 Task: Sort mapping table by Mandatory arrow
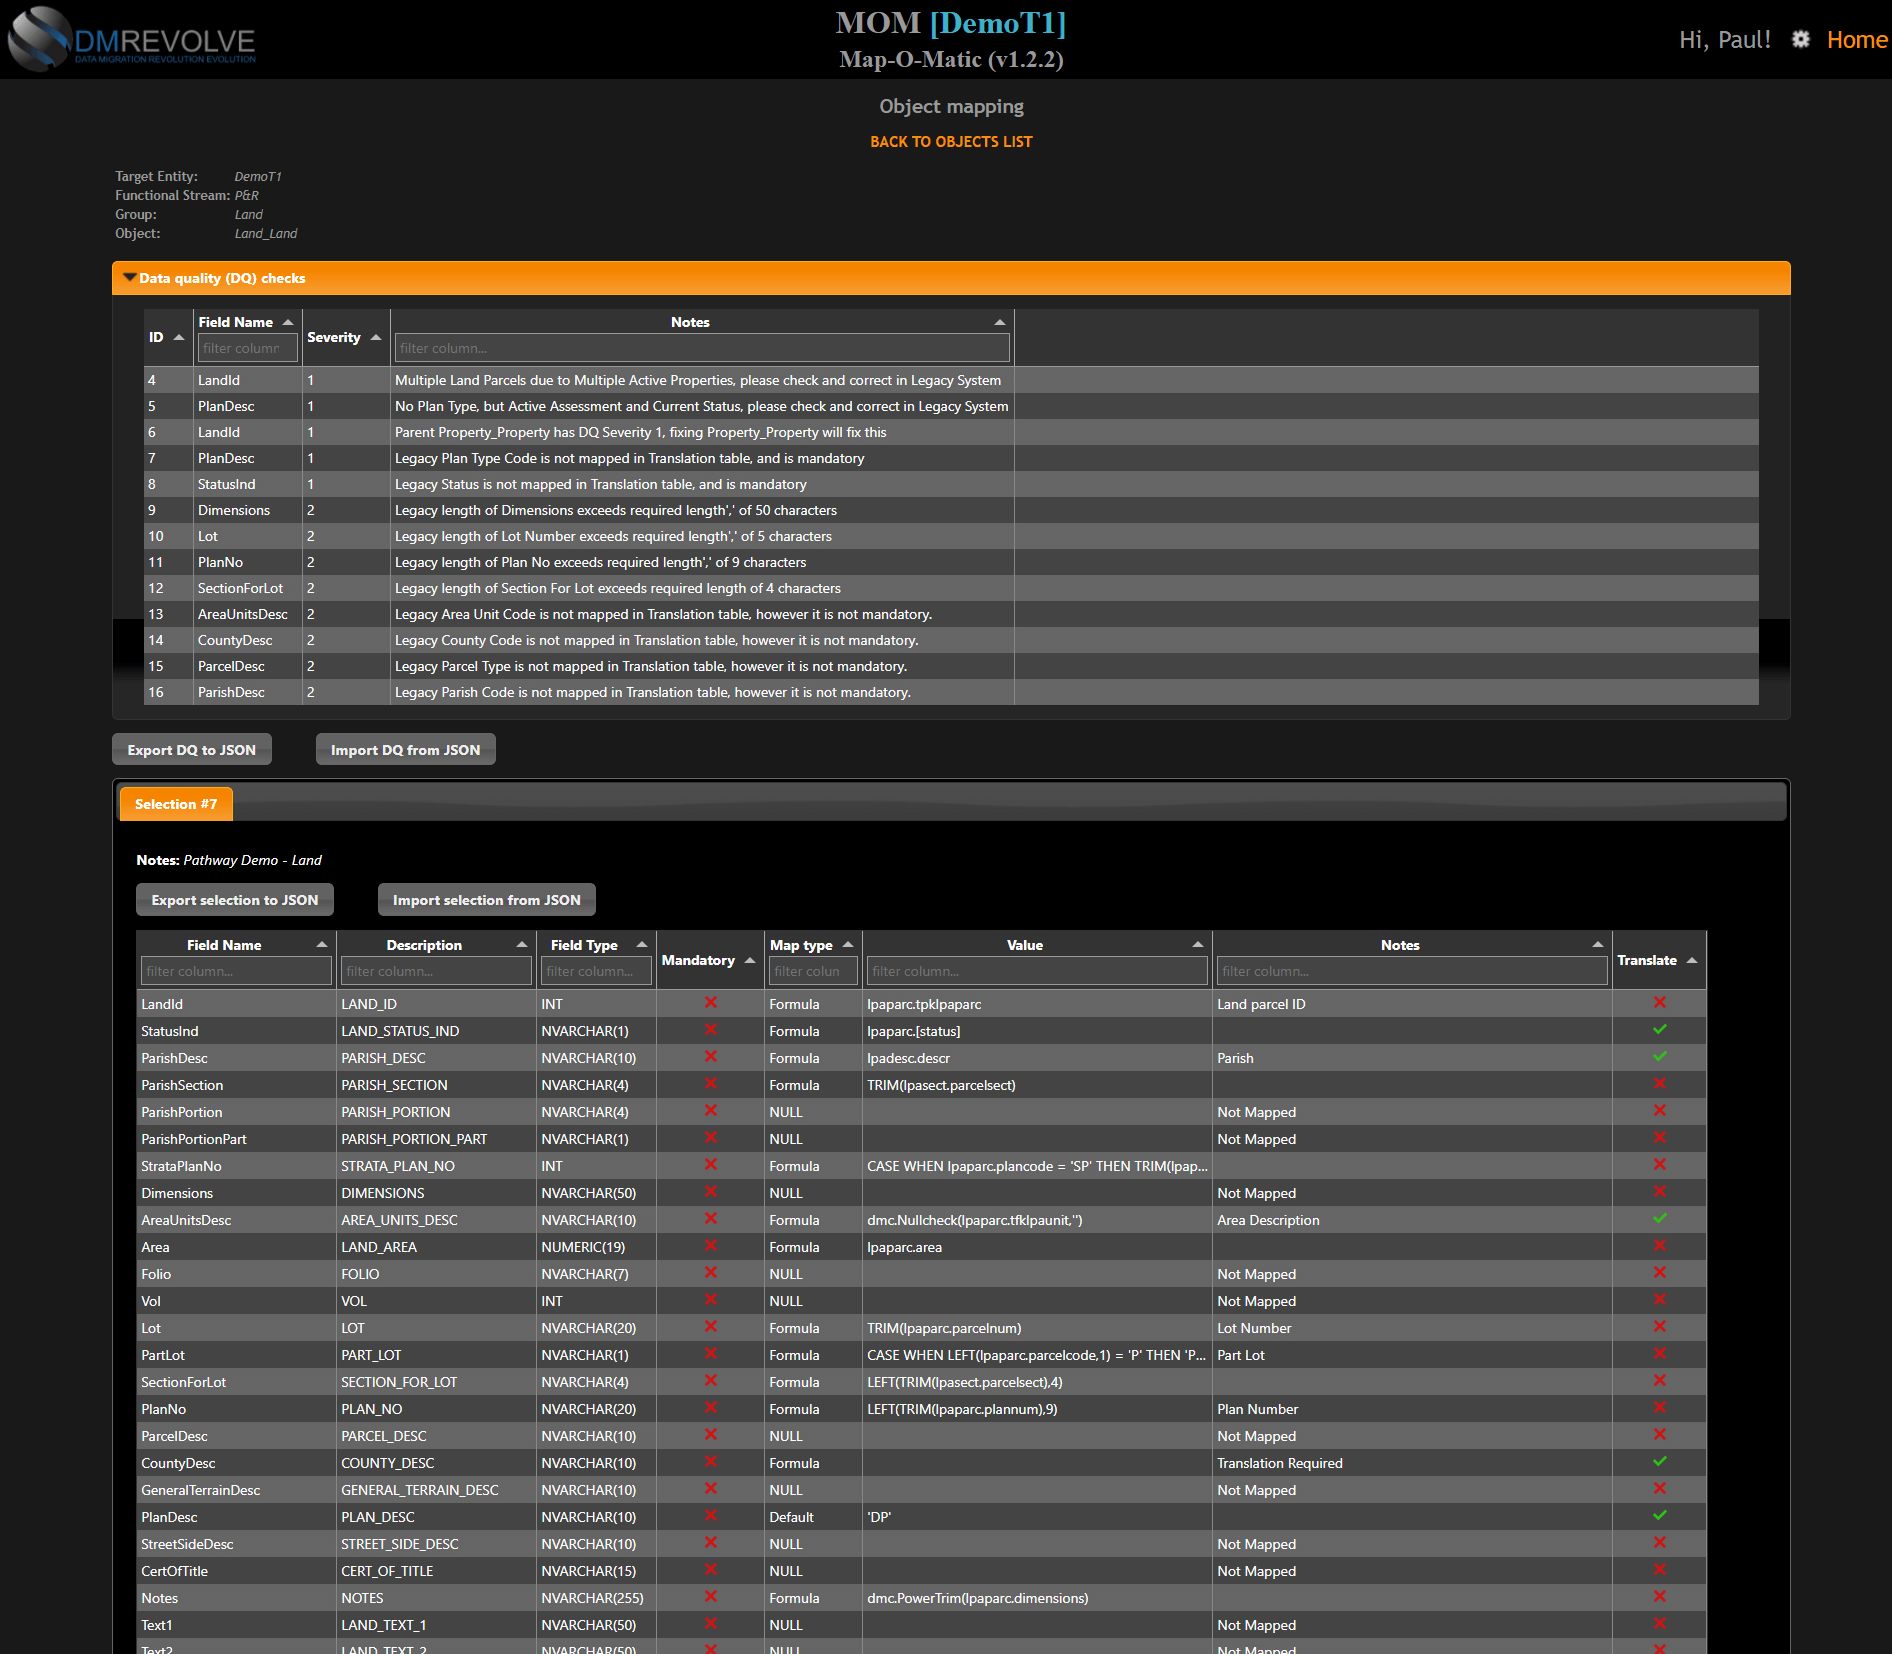point(750,961)
